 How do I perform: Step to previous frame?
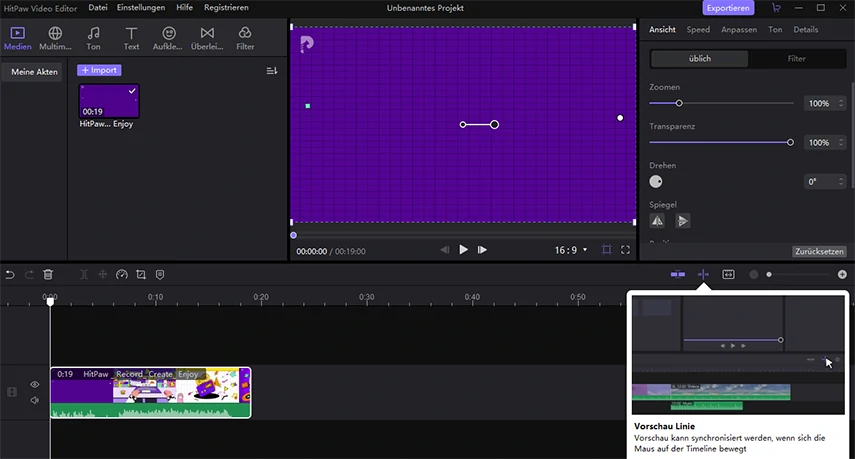click(444, 250)
